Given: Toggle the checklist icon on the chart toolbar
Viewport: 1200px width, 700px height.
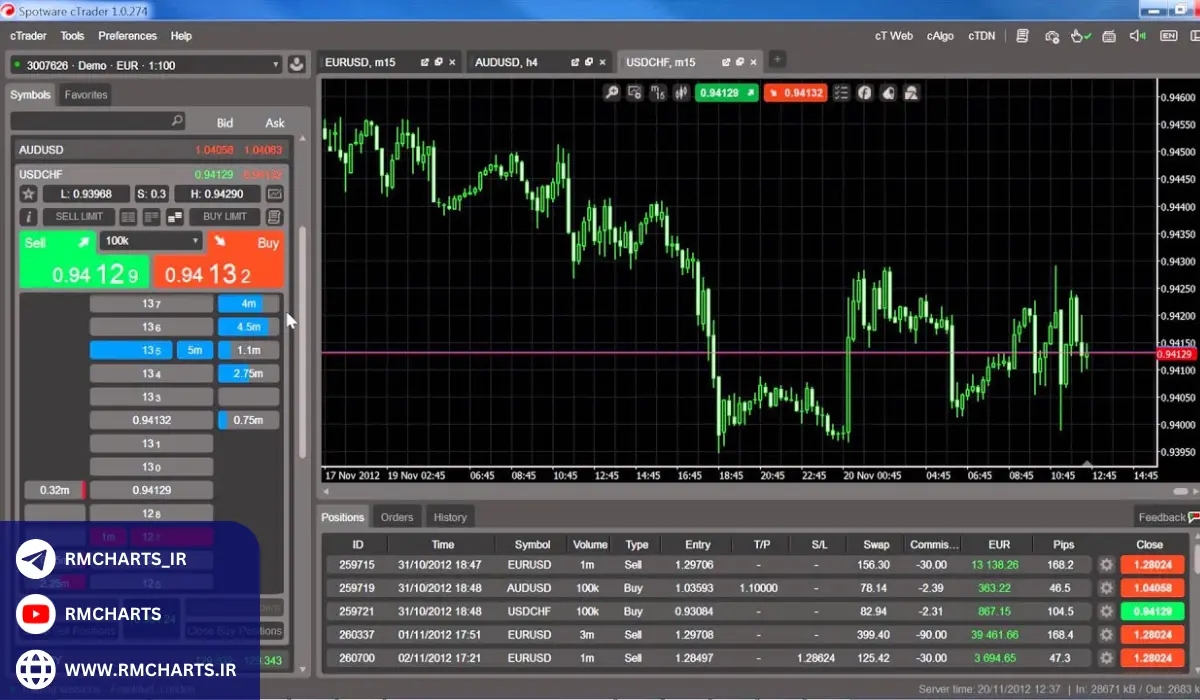Looking at the screenshot, I should coord(843,92).
